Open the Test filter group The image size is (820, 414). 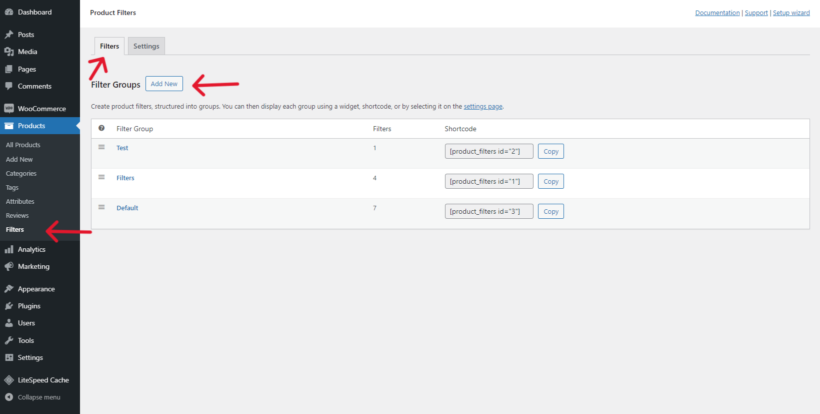122,148
